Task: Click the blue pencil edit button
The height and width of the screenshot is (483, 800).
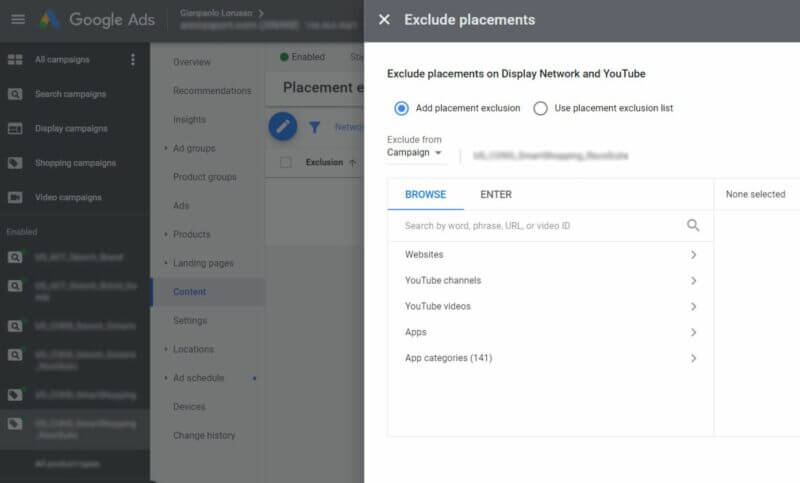Action: (283, 126)
